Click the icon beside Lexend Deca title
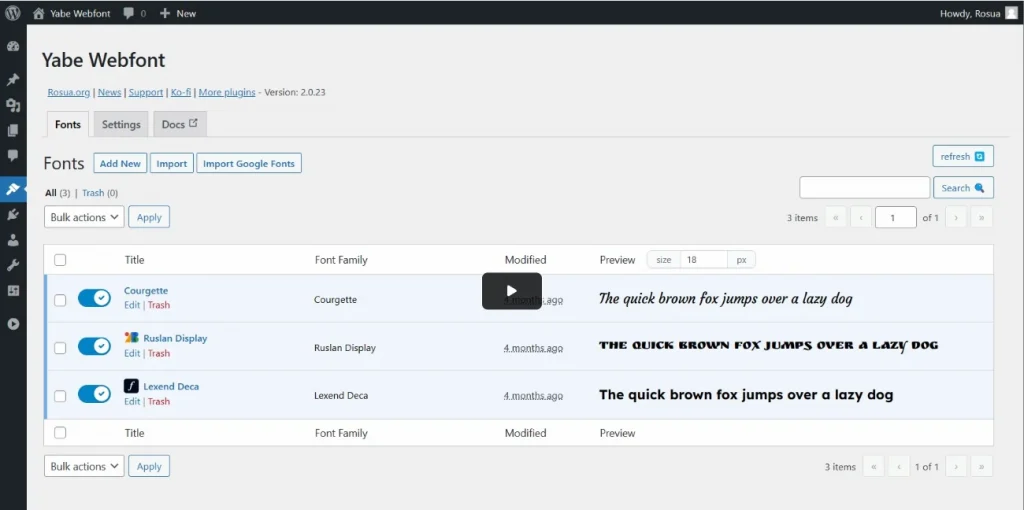 [131, 386]
